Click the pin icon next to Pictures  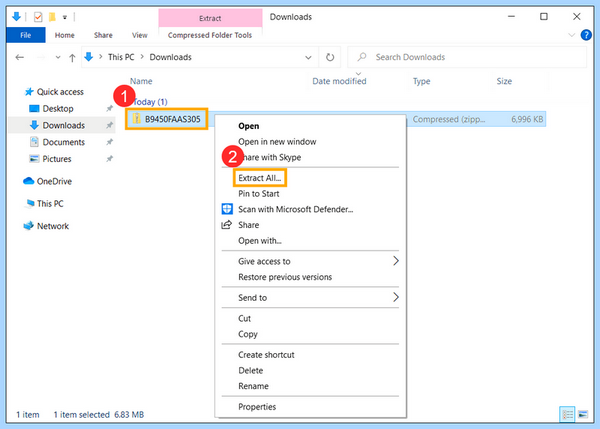pos(109,158)
